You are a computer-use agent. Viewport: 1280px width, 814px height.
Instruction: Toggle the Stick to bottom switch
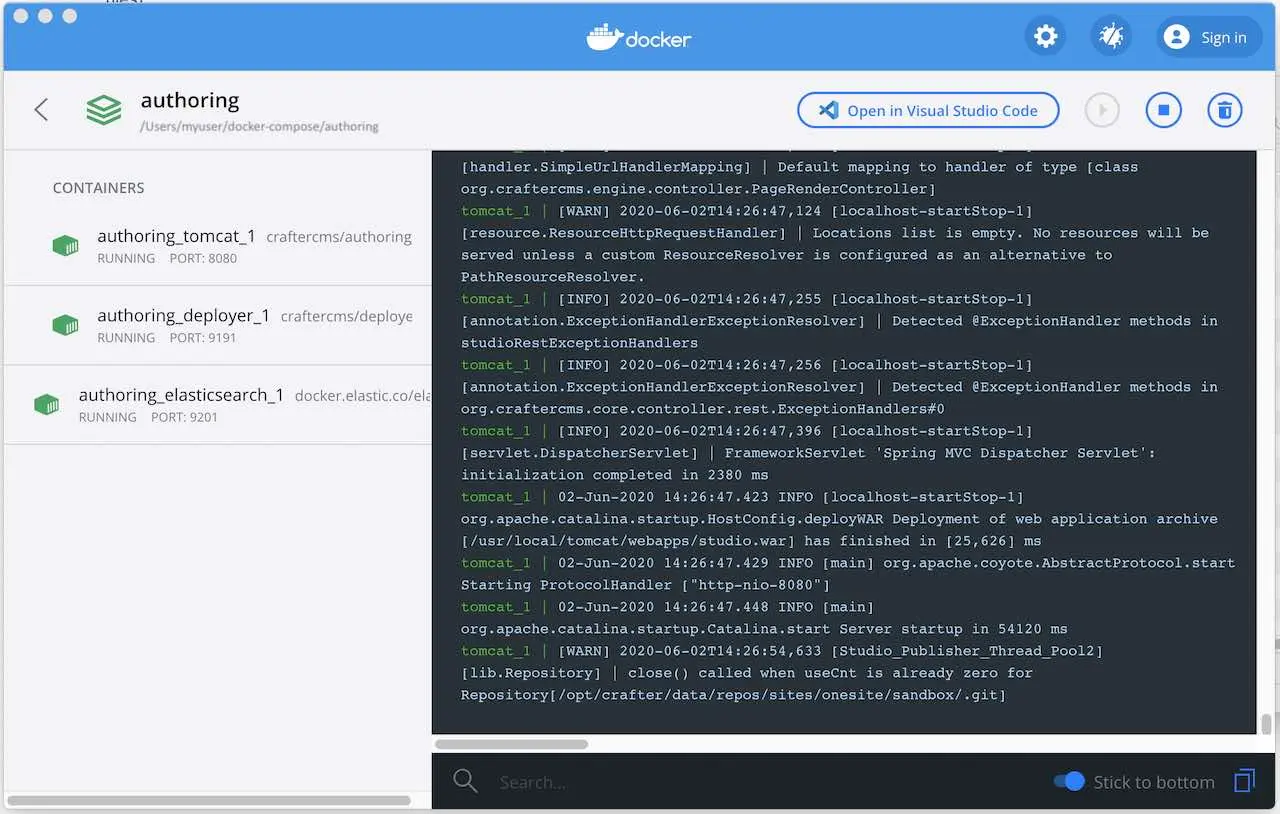1069,781
